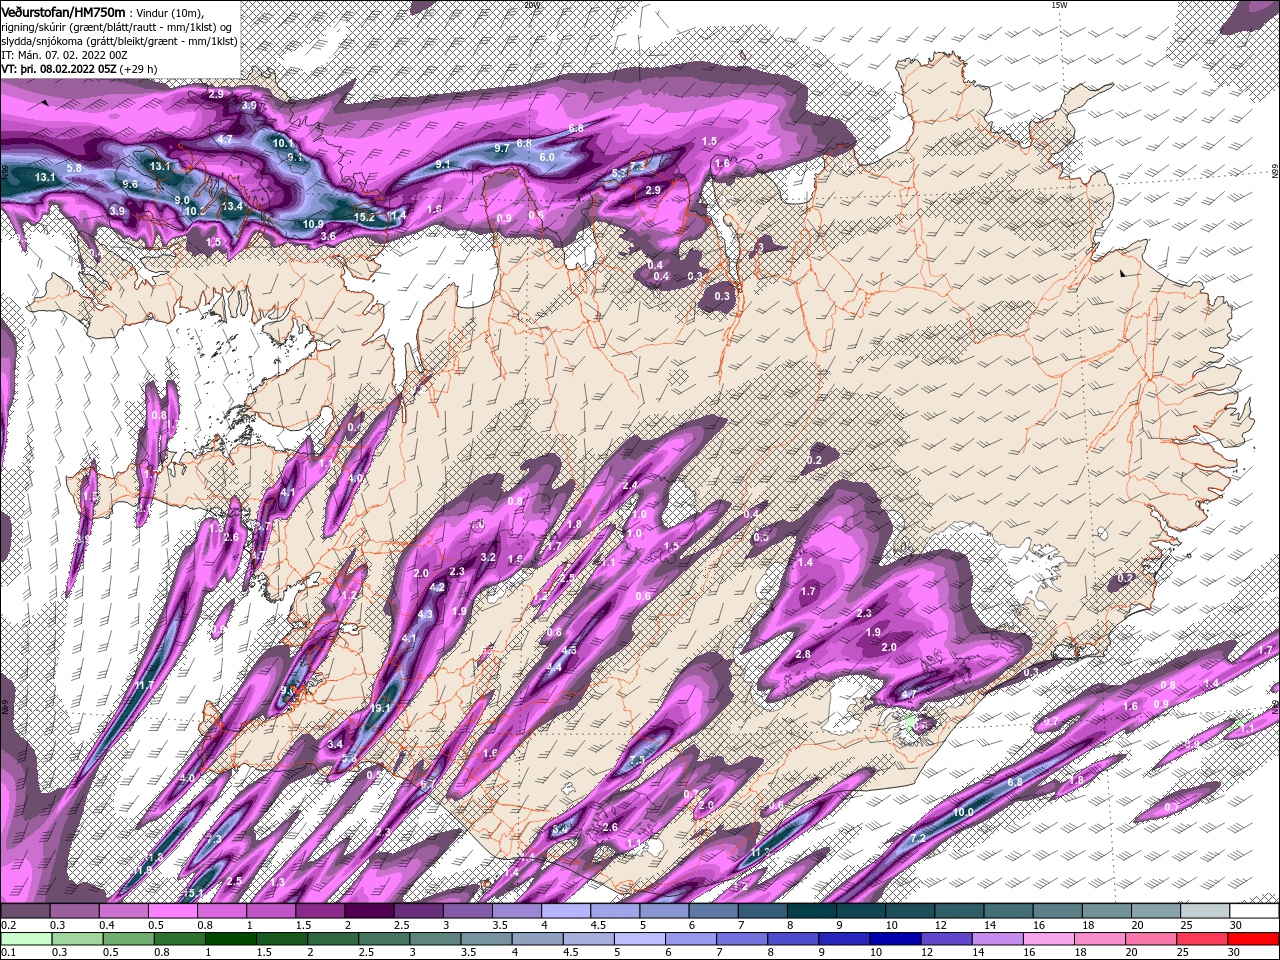Select the 11.2 precipitation value on map
Screen dimensions: 1280x960
(759, 852)
